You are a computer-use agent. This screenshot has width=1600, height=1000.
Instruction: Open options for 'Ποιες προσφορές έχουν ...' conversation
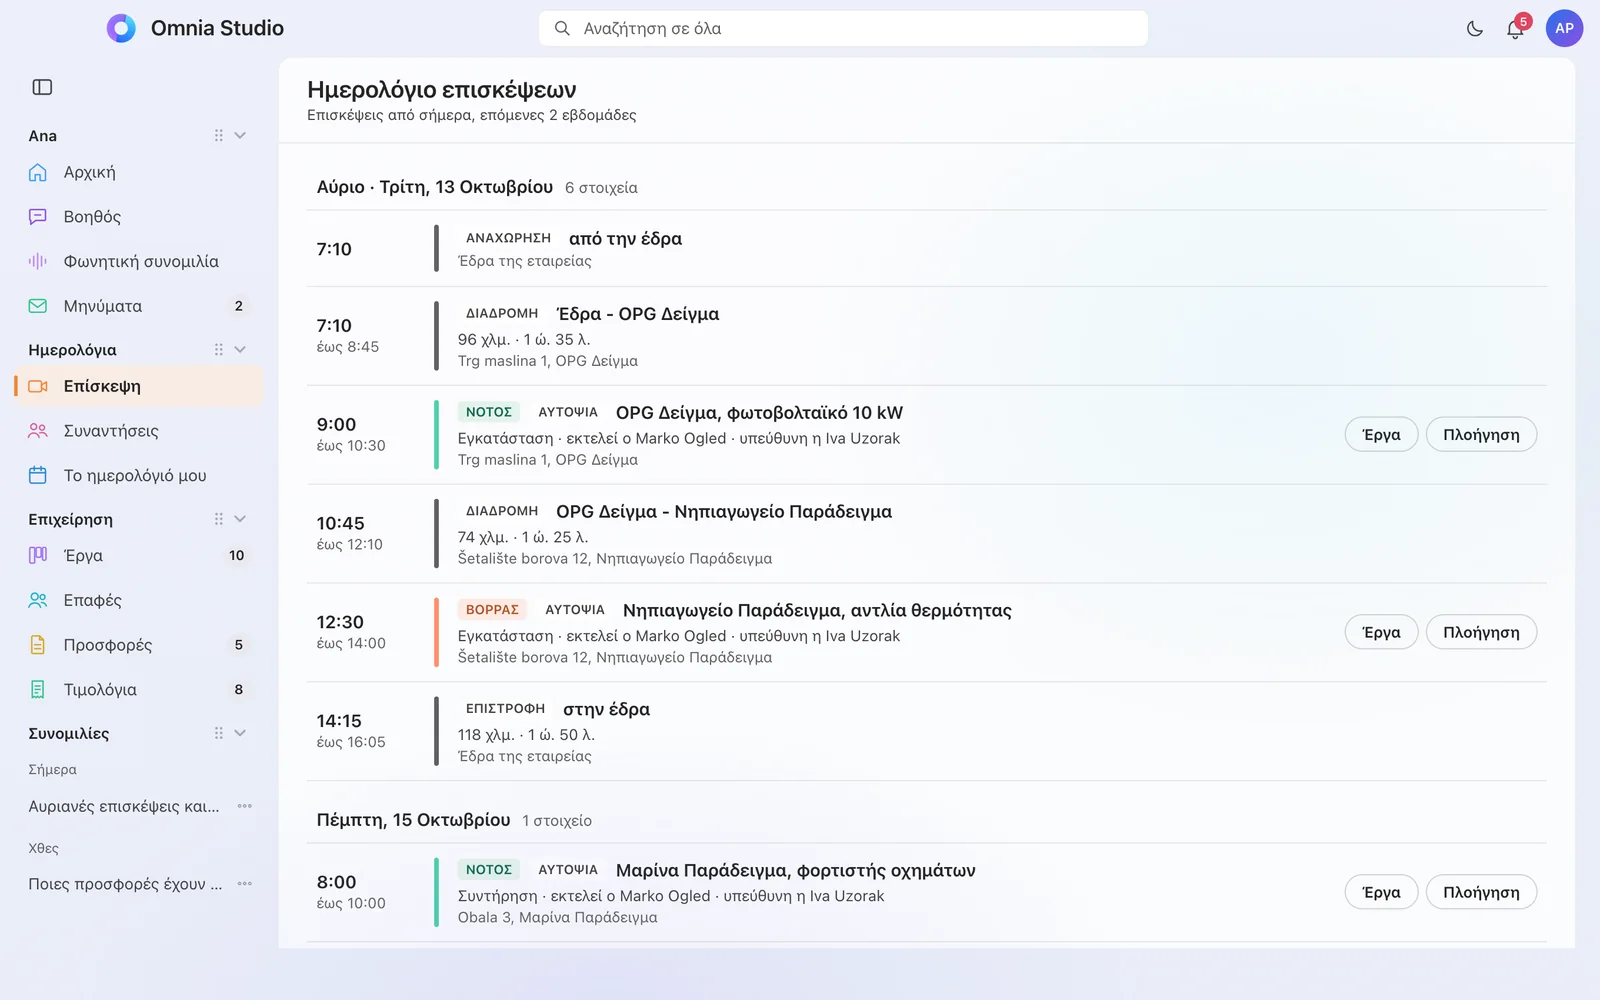(x=245, y=884)
